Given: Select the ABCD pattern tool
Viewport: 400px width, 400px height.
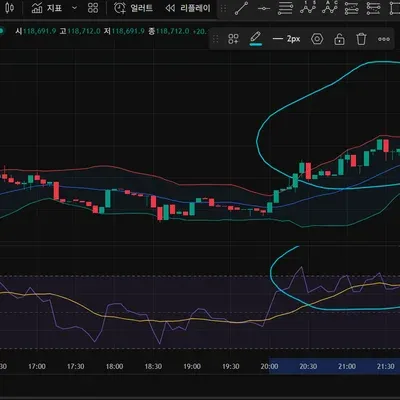Looking at the screenshot, I should point(330,8).
